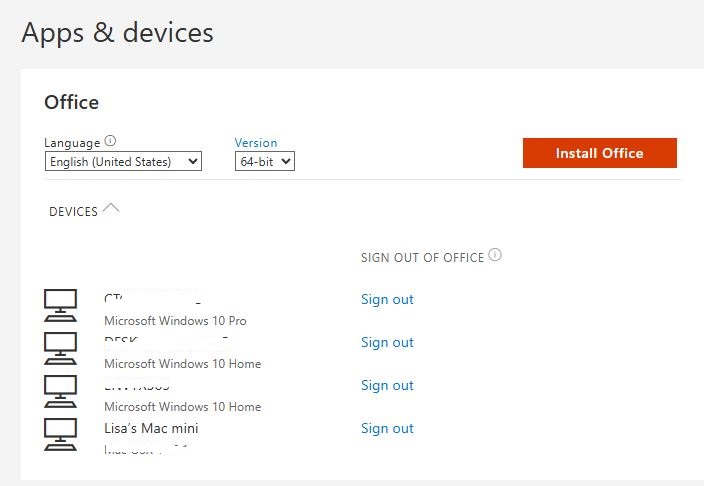Screen dimensions: 704x486
Task: Click the info icon beside Language
Action: pos(110,142)
